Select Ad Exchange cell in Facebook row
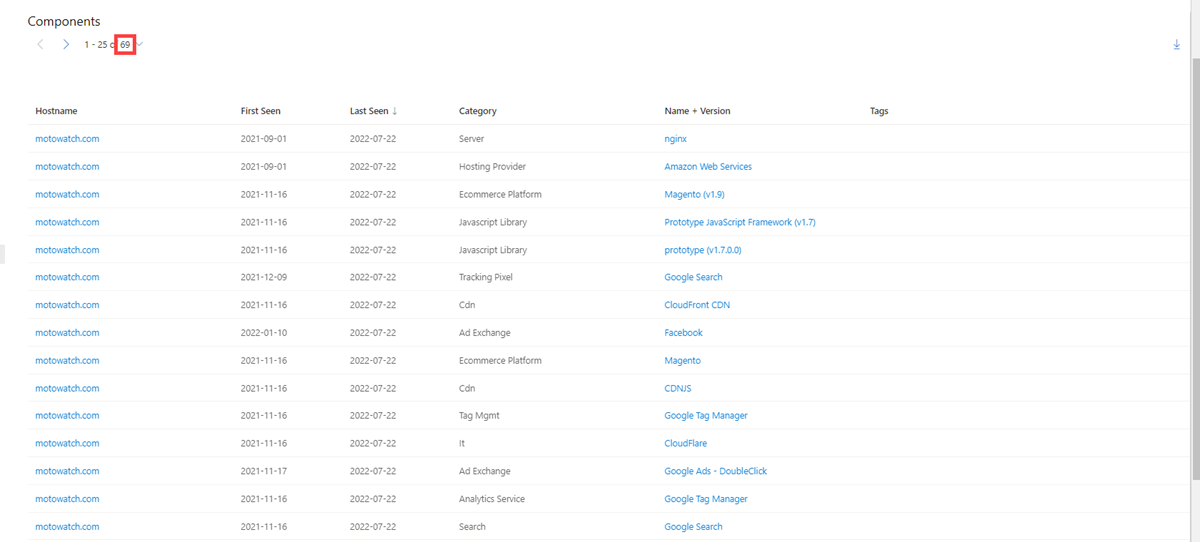 click(x=485, y=333)
